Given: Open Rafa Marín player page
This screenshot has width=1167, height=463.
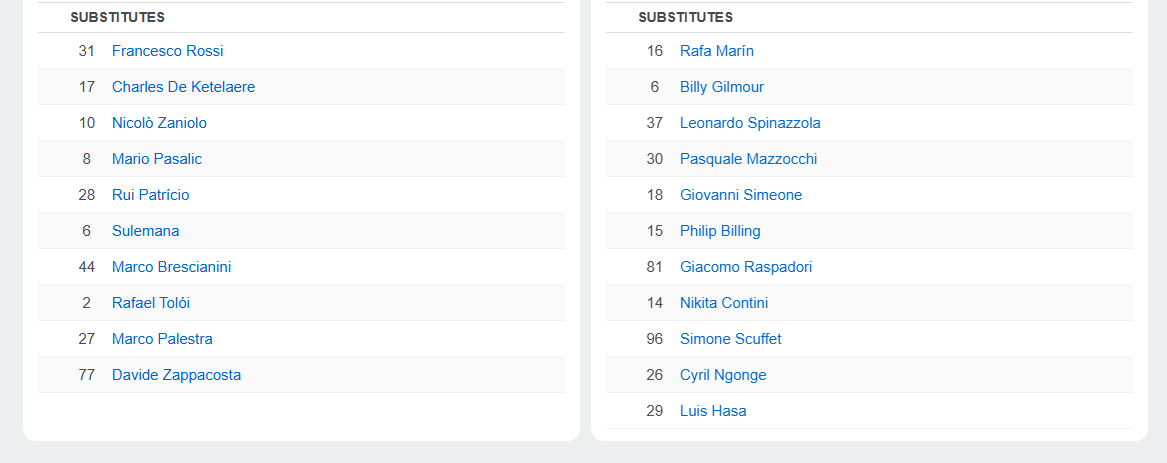Looking at the screenshot, I should pos(716,51).
